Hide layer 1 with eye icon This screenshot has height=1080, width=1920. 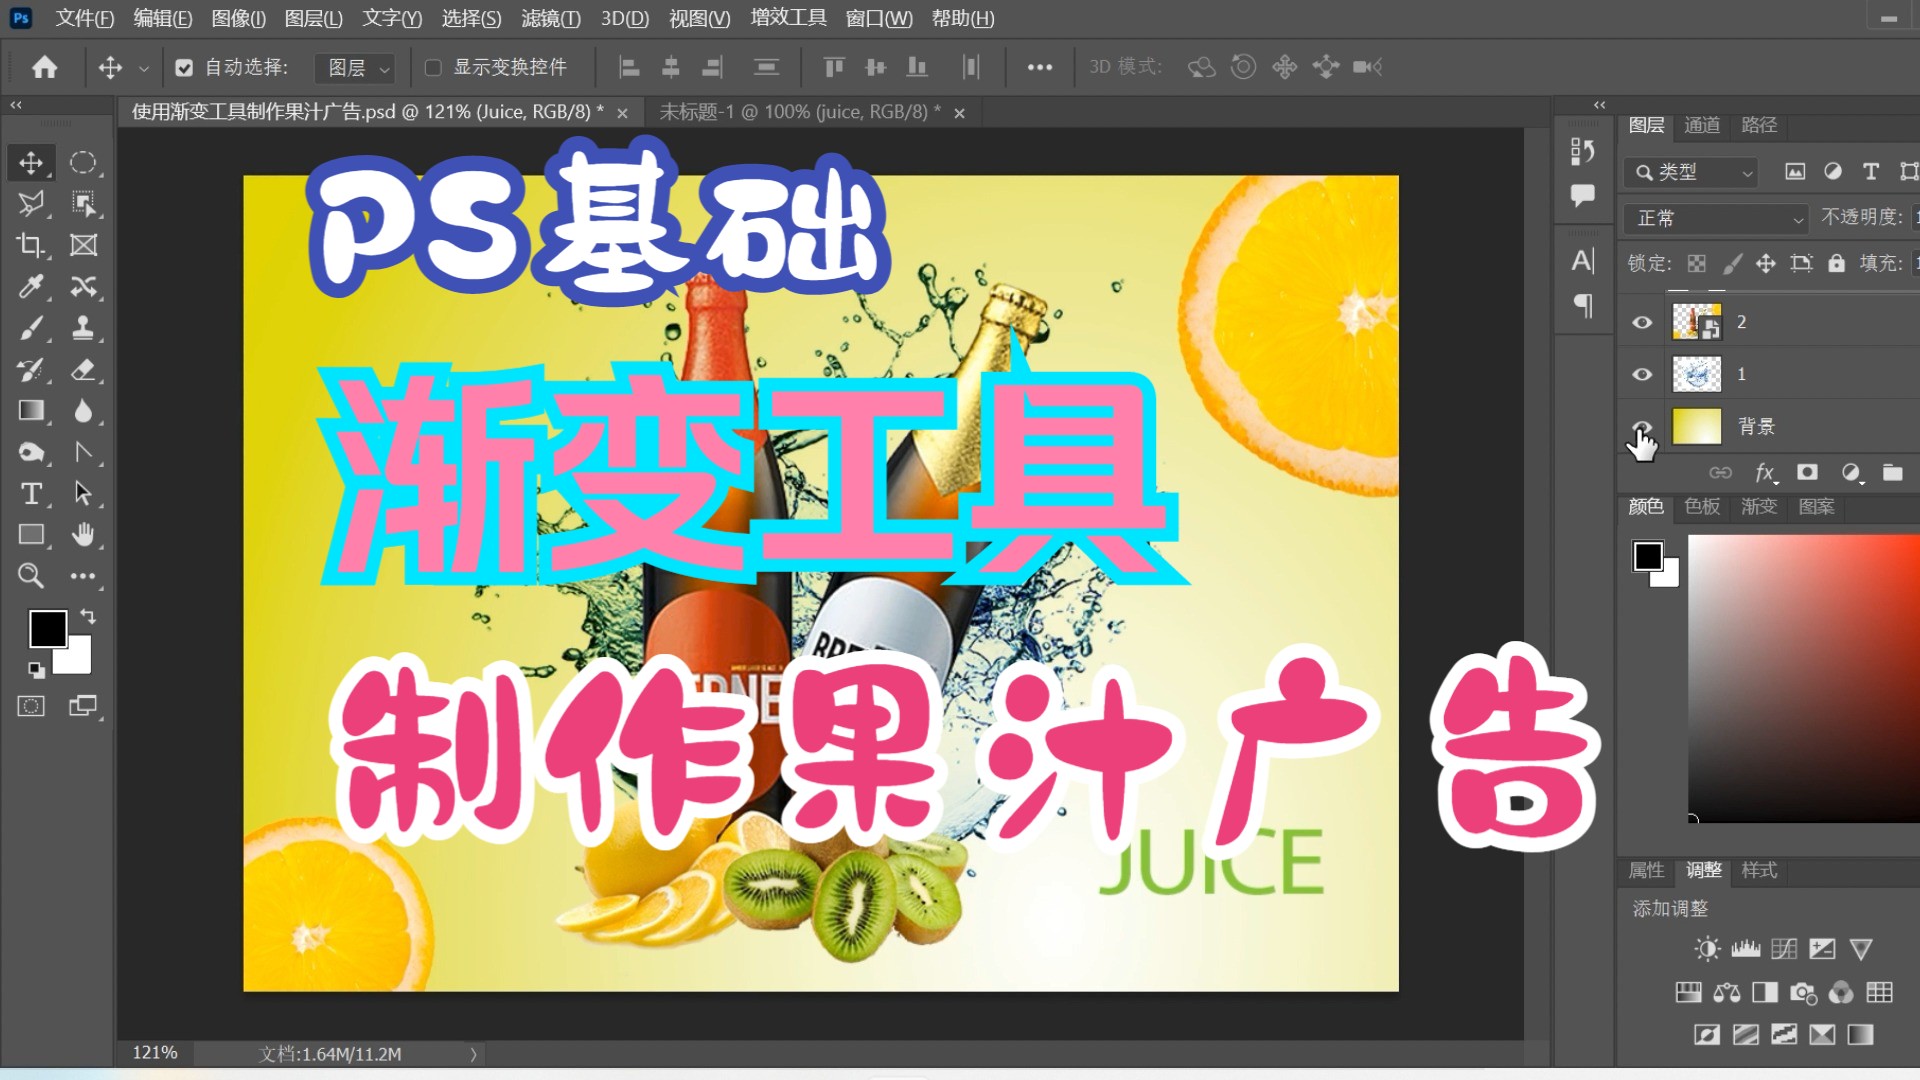(x=1642, y=374)
